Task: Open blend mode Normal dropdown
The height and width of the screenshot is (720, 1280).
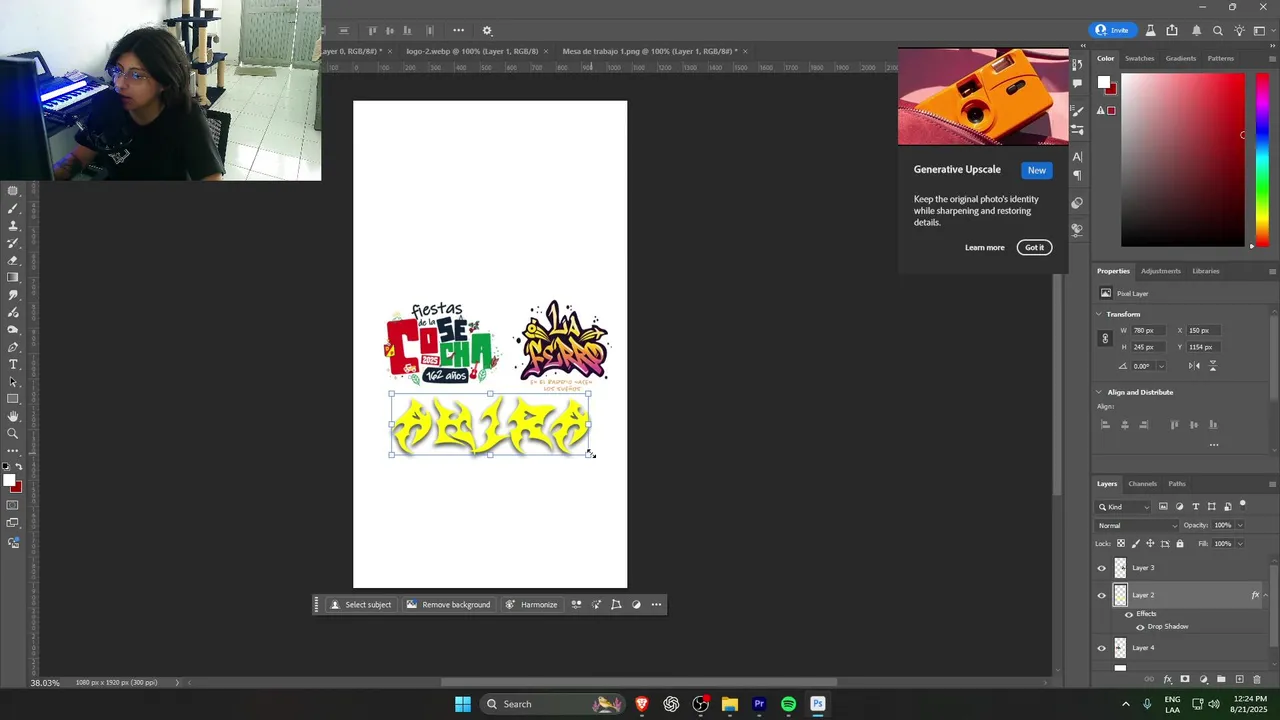Action: [x=1137, y=525]
